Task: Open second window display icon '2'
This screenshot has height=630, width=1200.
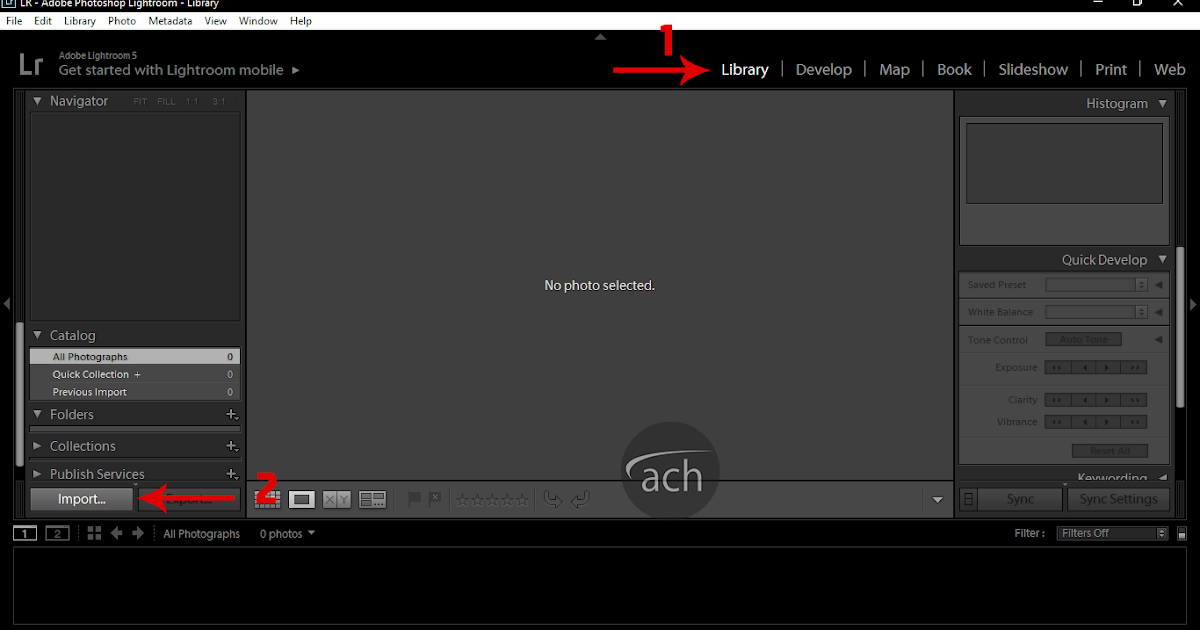Action: point(57,533)
